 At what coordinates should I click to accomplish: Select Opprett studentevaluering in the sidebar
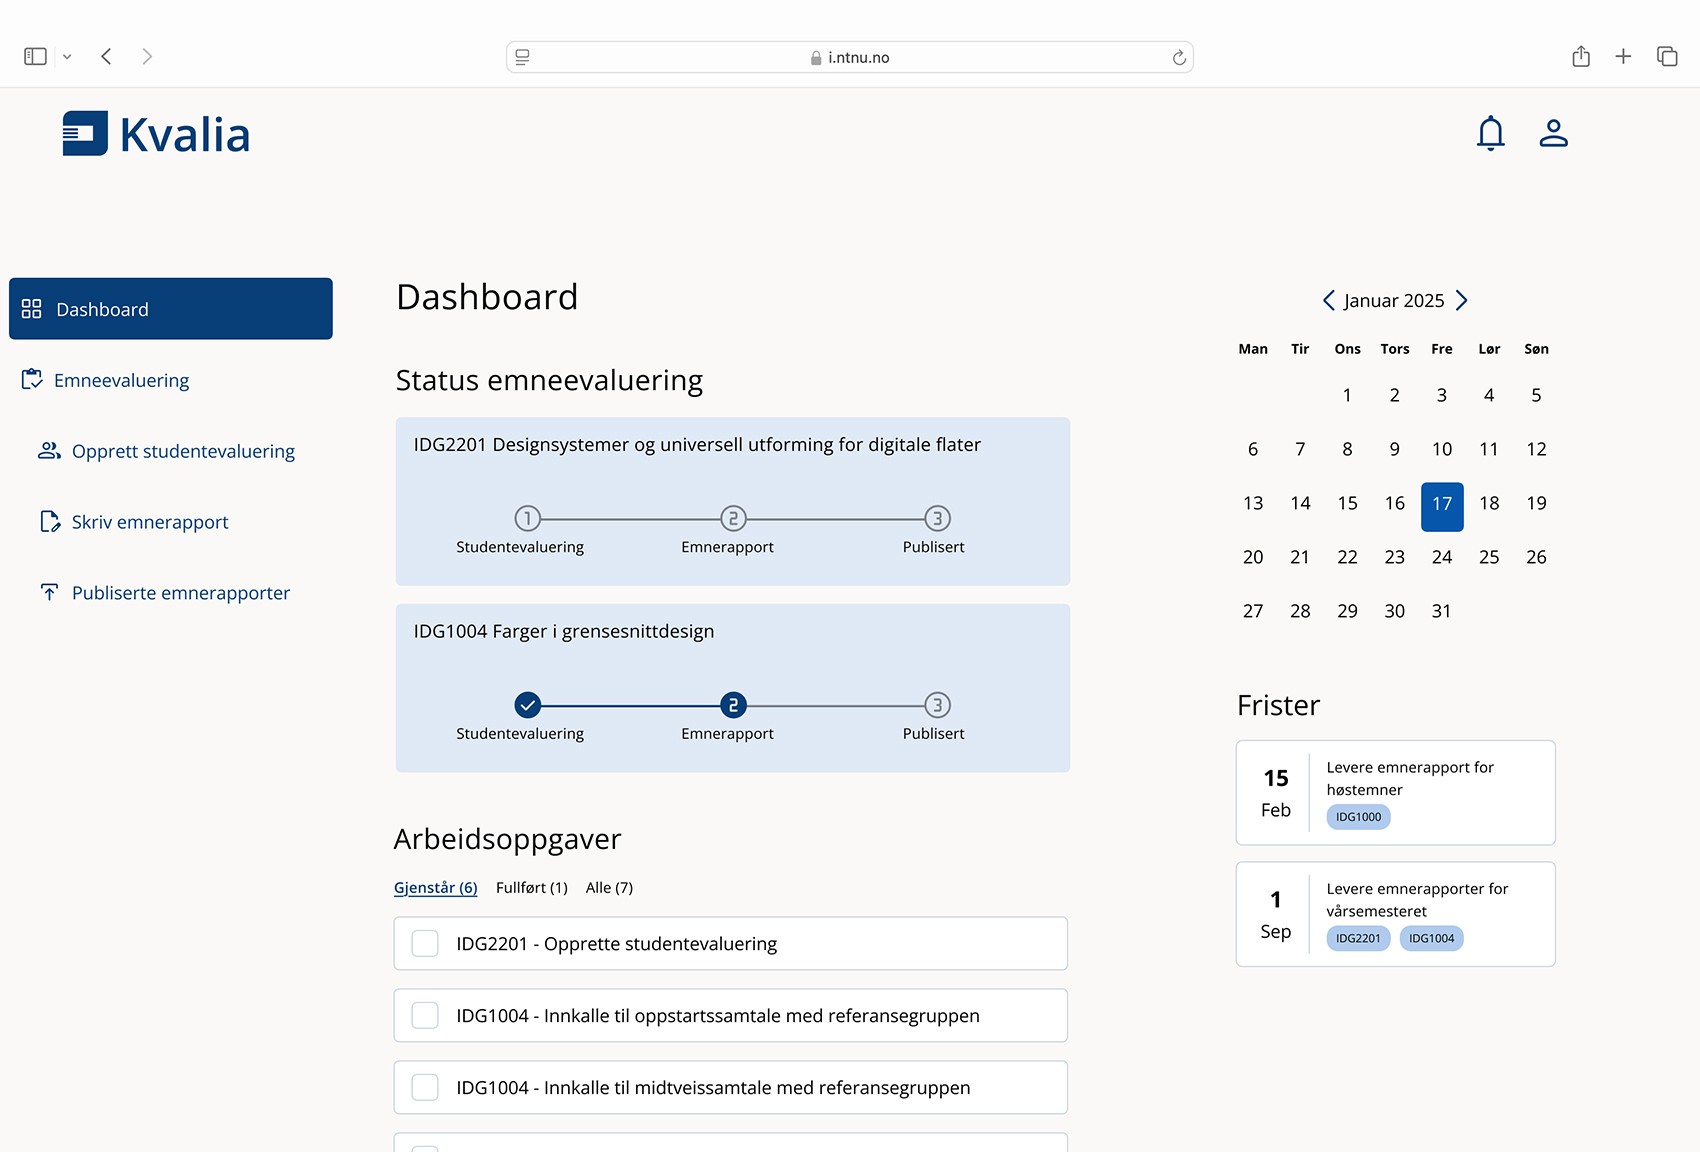(182, 451)
